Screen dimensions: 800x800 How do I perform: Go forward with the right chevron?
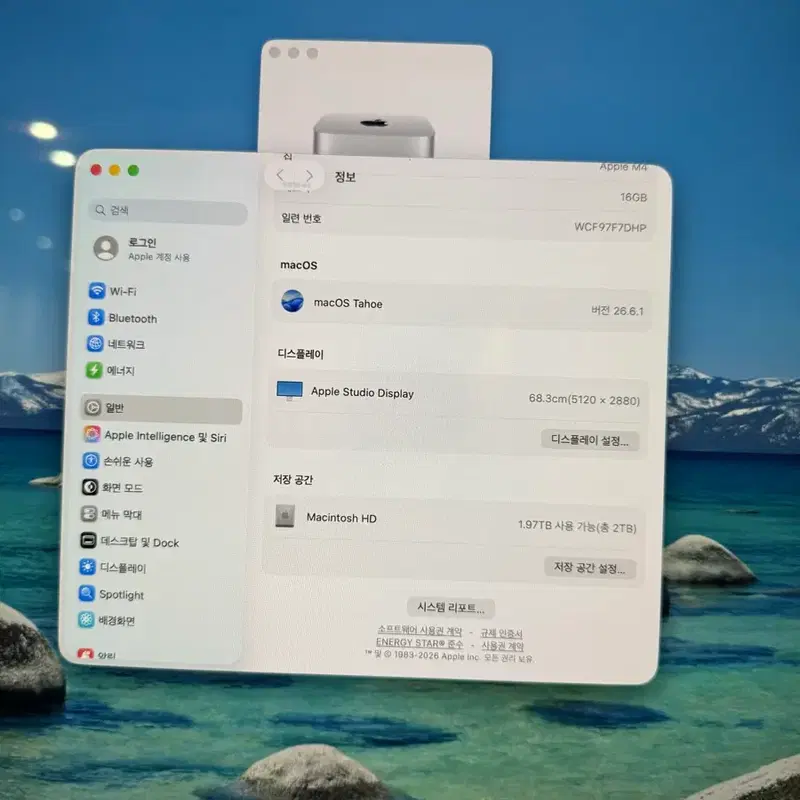(x=309, y=176)
